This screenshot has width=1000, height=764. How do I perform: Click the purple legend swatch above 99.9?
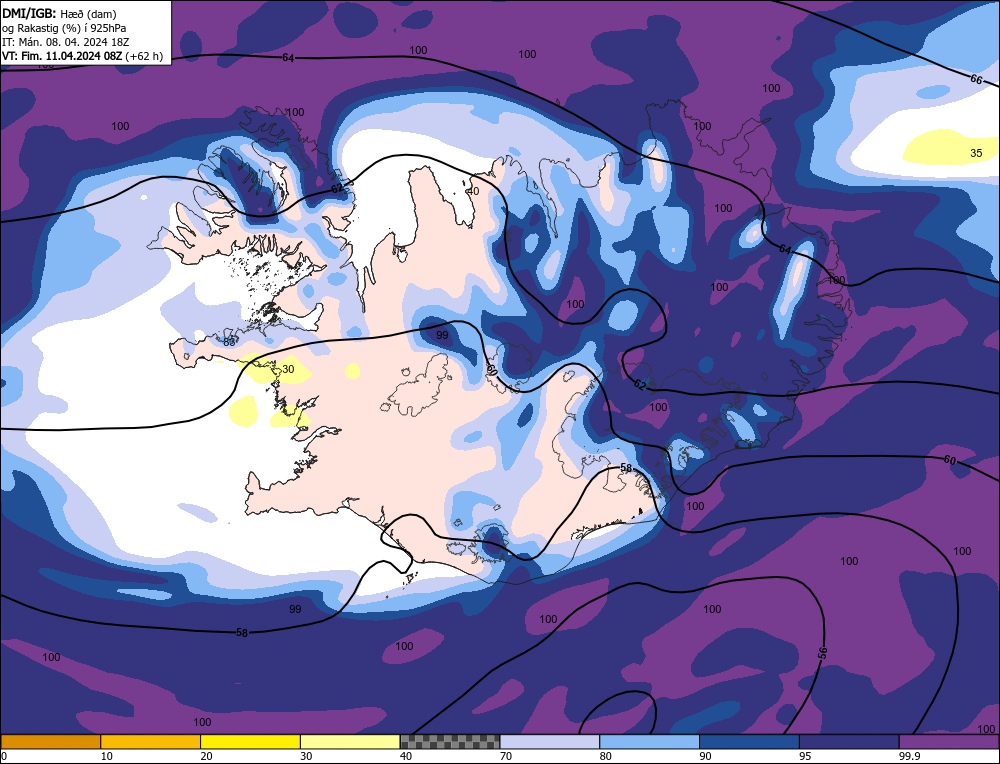click(949, 741)
